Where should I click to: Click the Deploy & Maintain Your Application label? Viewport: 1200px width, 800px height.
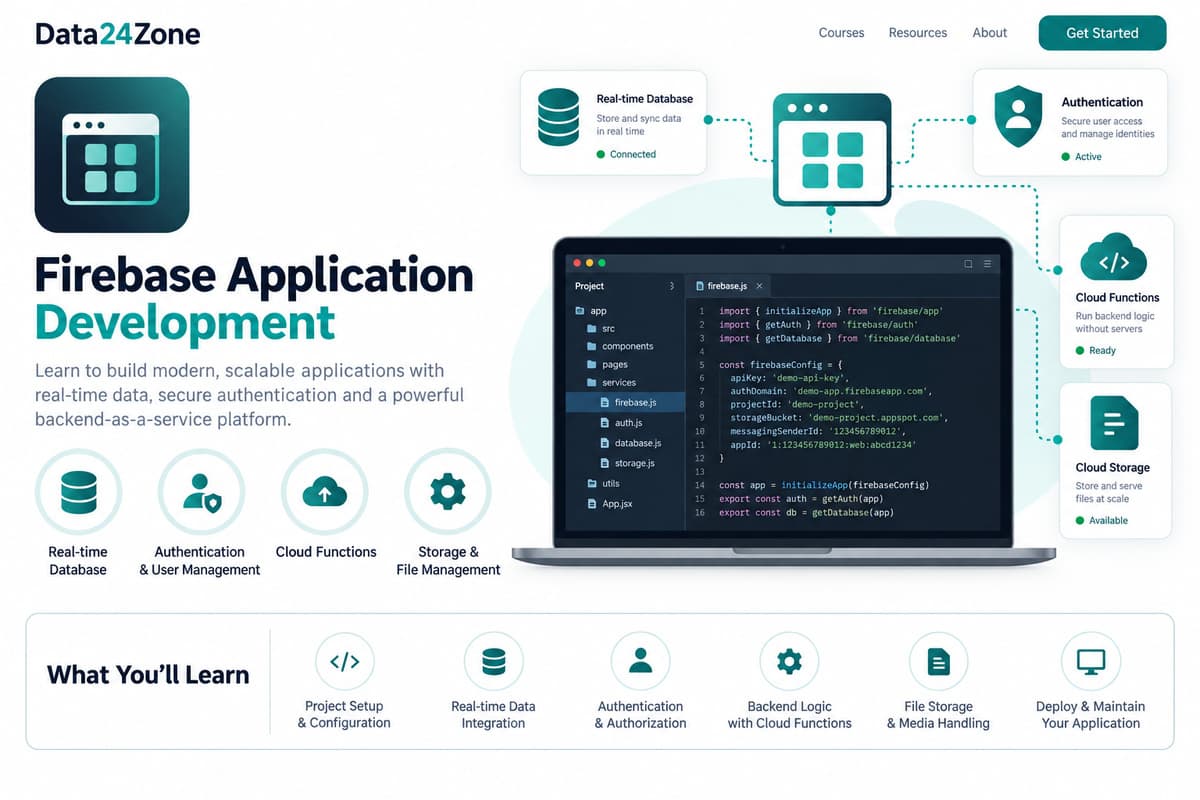pos(1090,715)
